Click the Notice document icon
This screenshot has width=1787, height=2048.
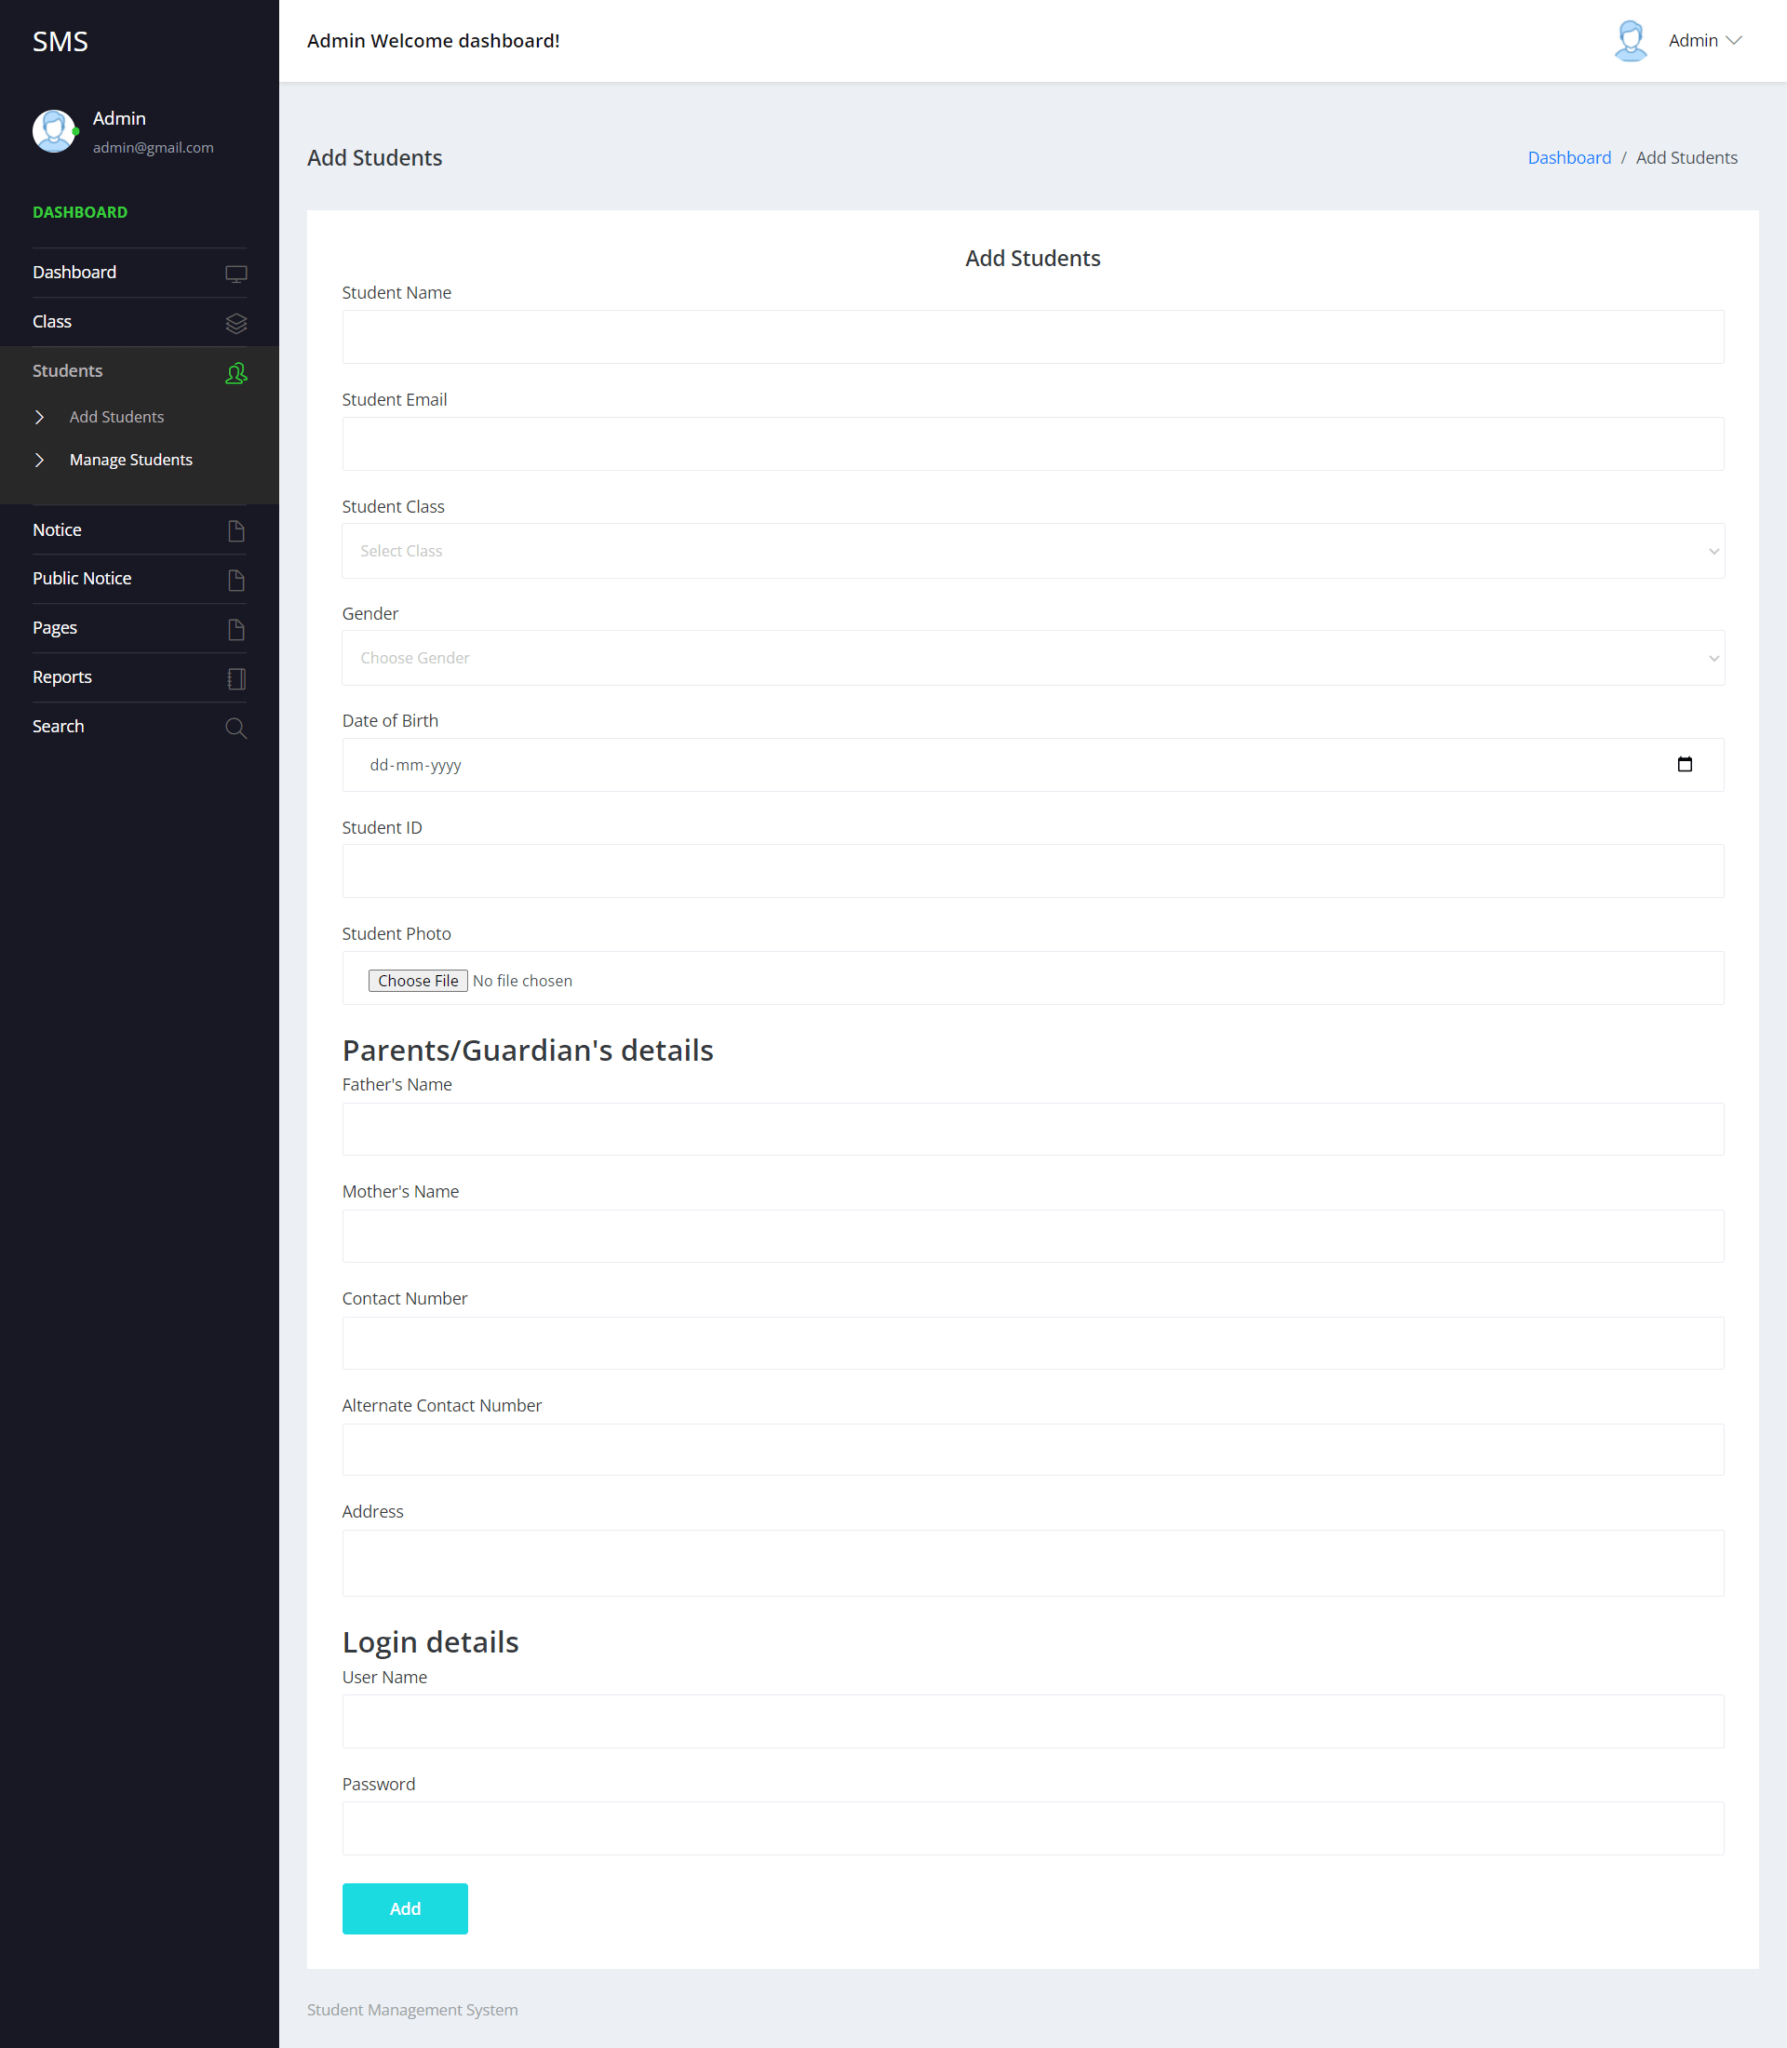tap(236, 530)
